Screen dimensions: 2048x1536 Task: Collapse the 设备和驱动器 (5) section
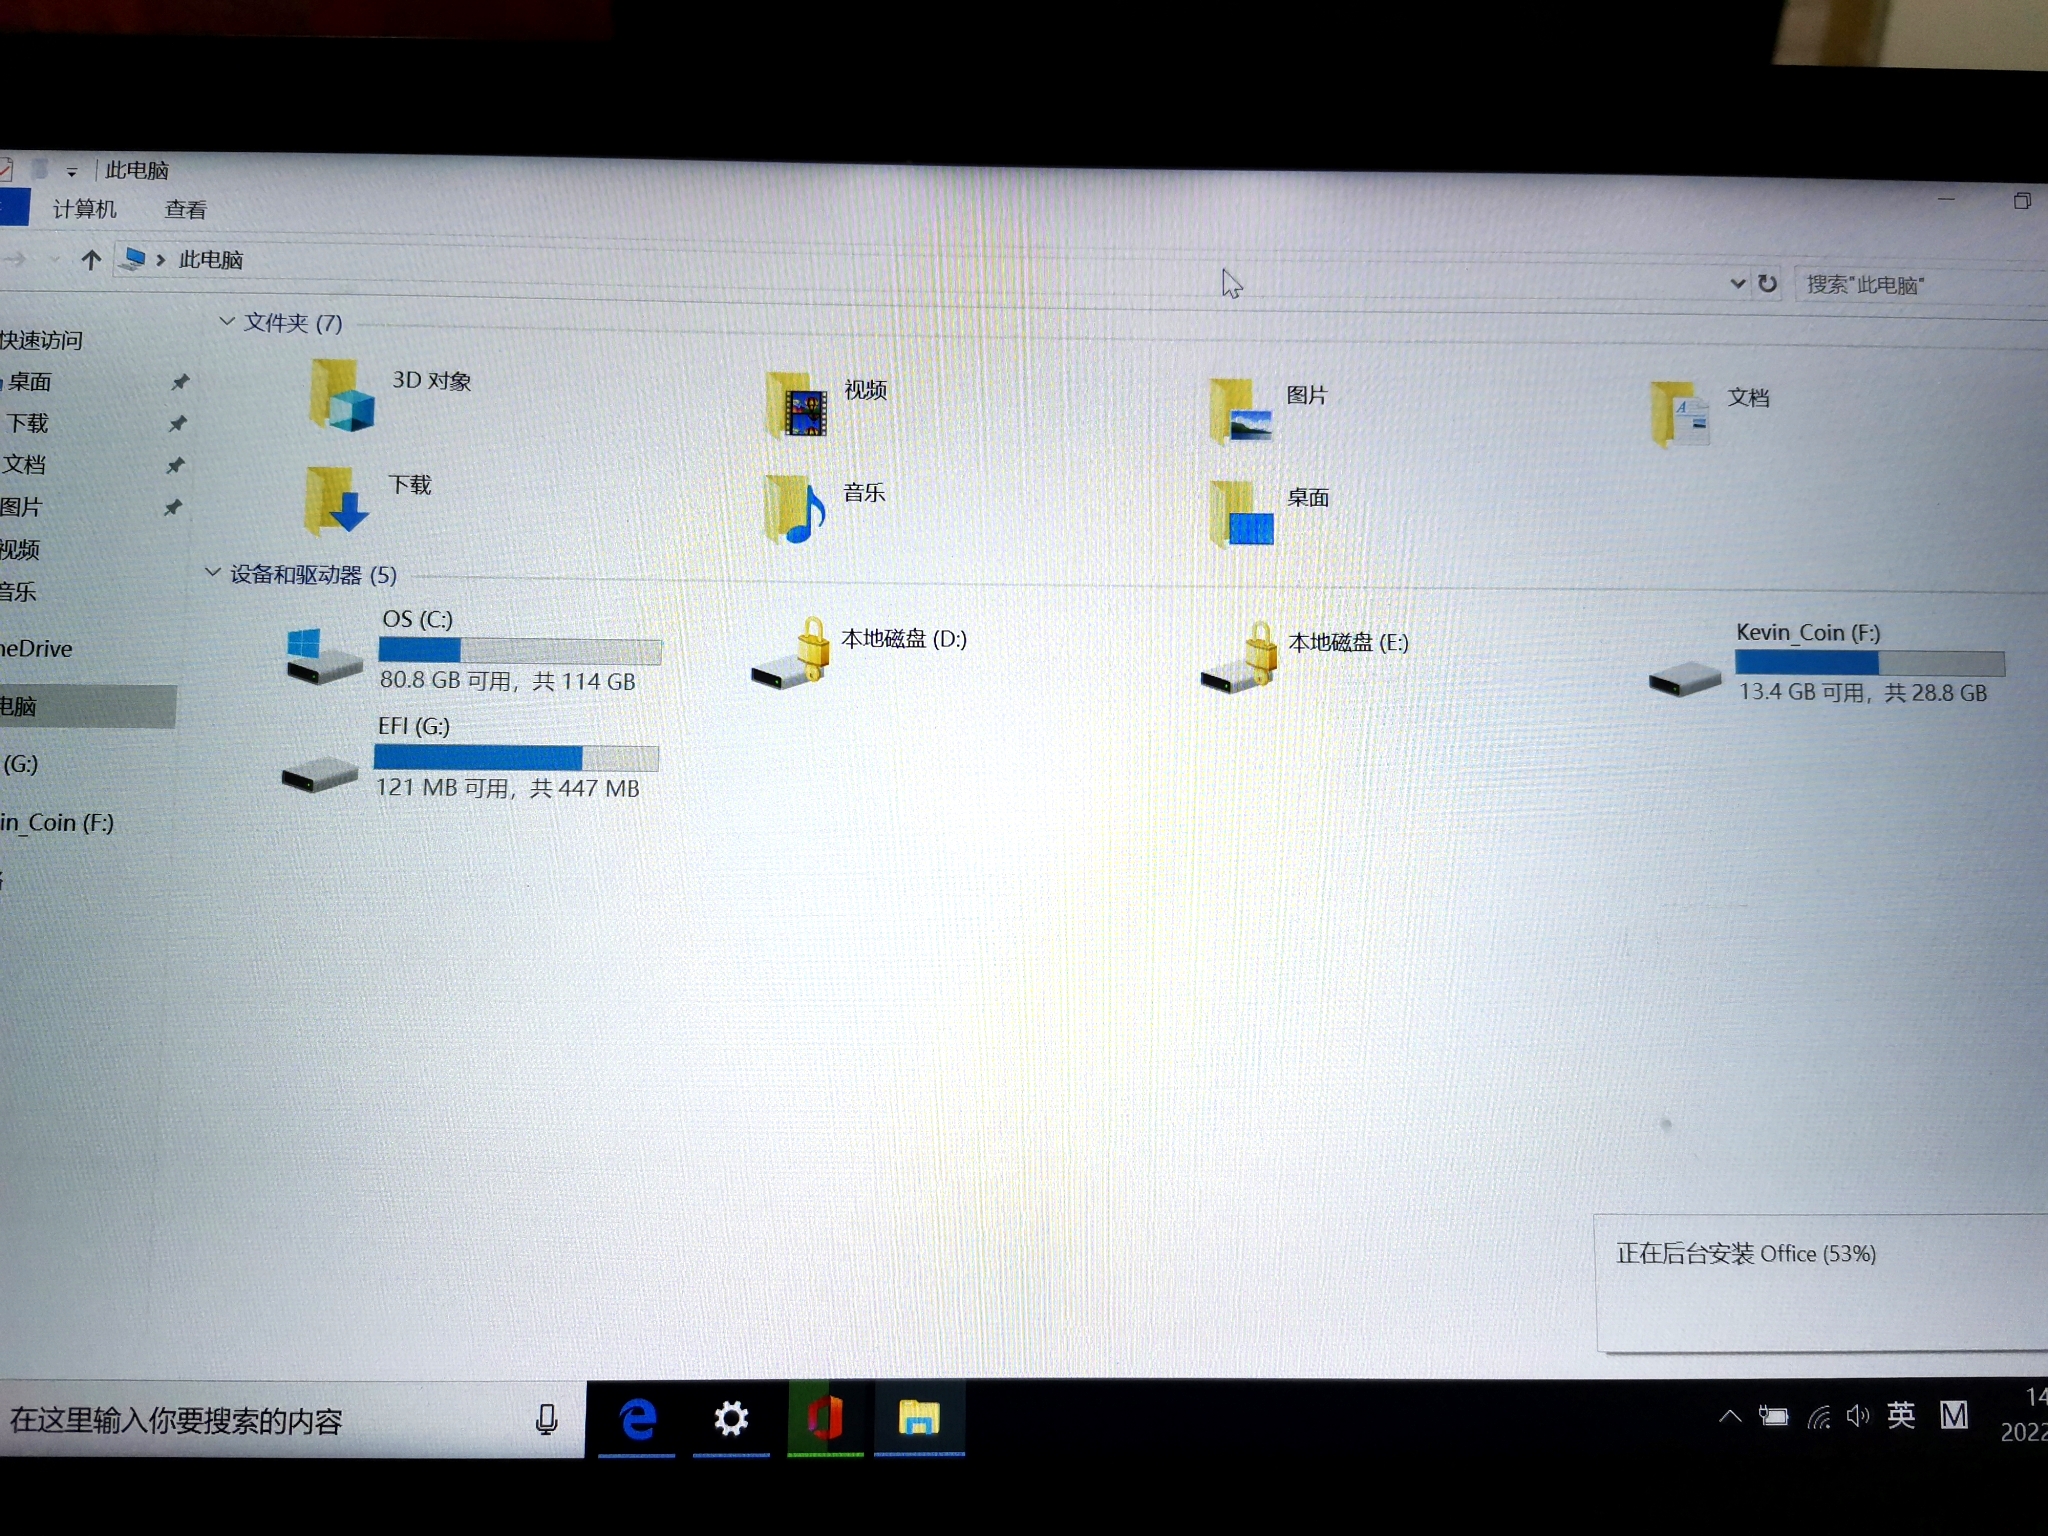point(213,575)
